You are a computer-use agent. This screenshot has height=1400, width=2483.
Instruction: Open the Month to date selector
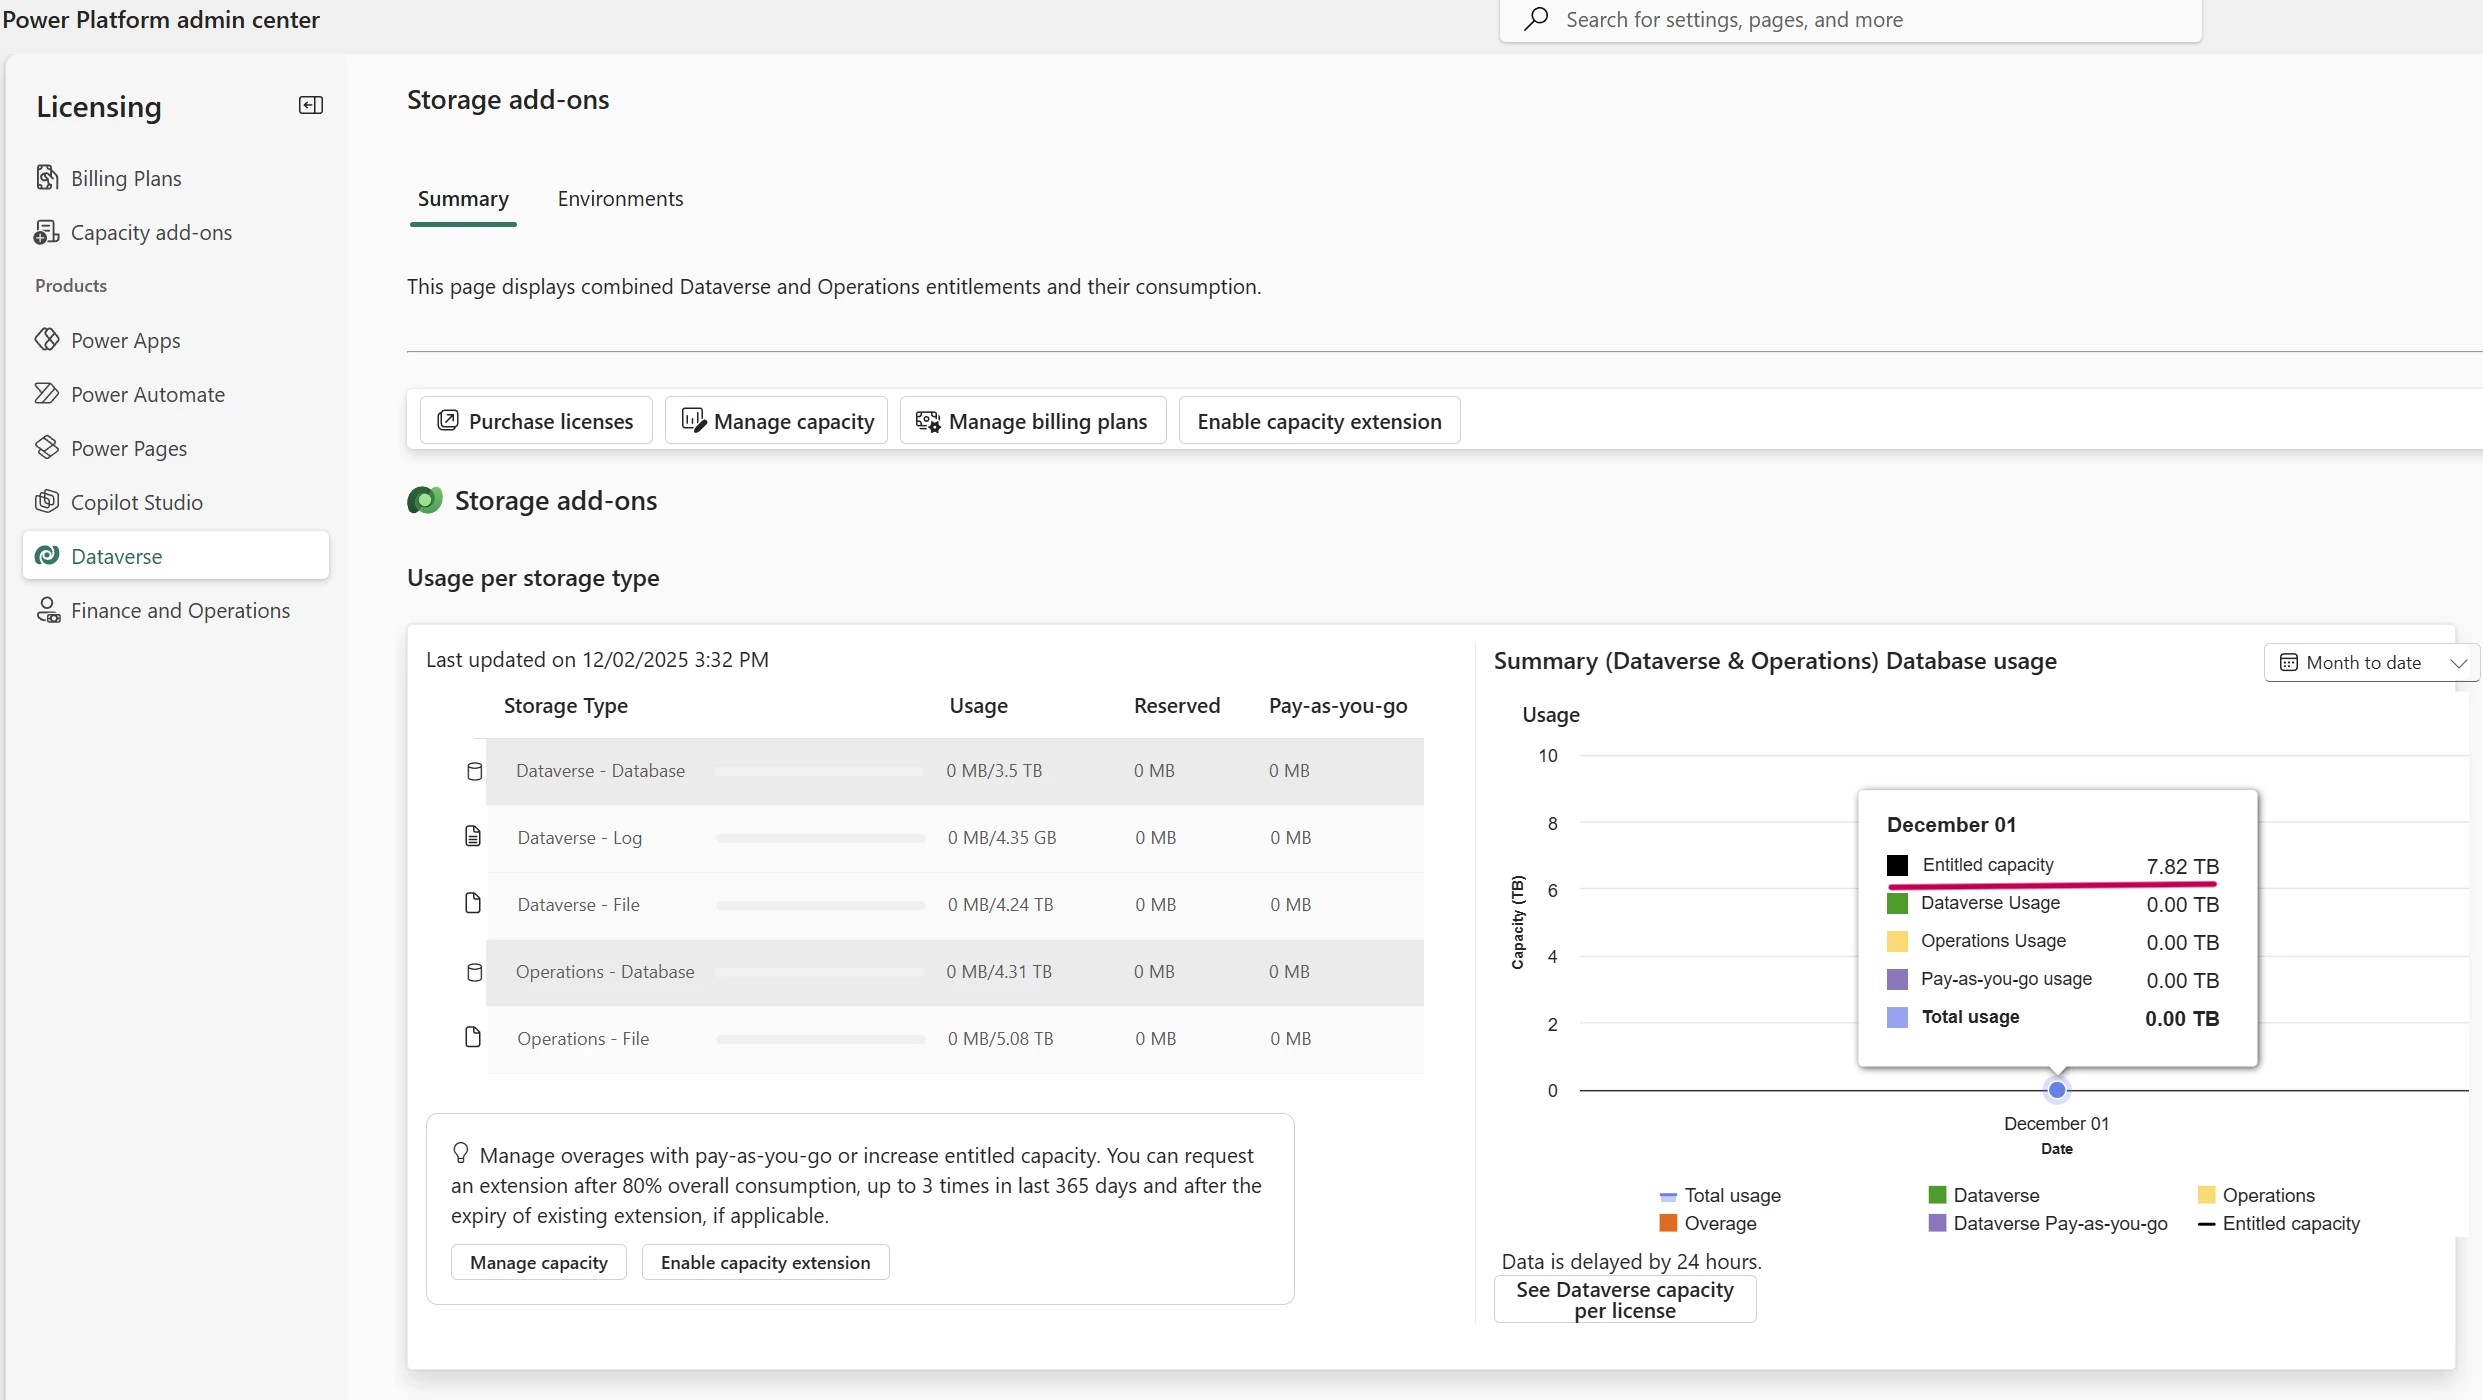click(2371, 662)
